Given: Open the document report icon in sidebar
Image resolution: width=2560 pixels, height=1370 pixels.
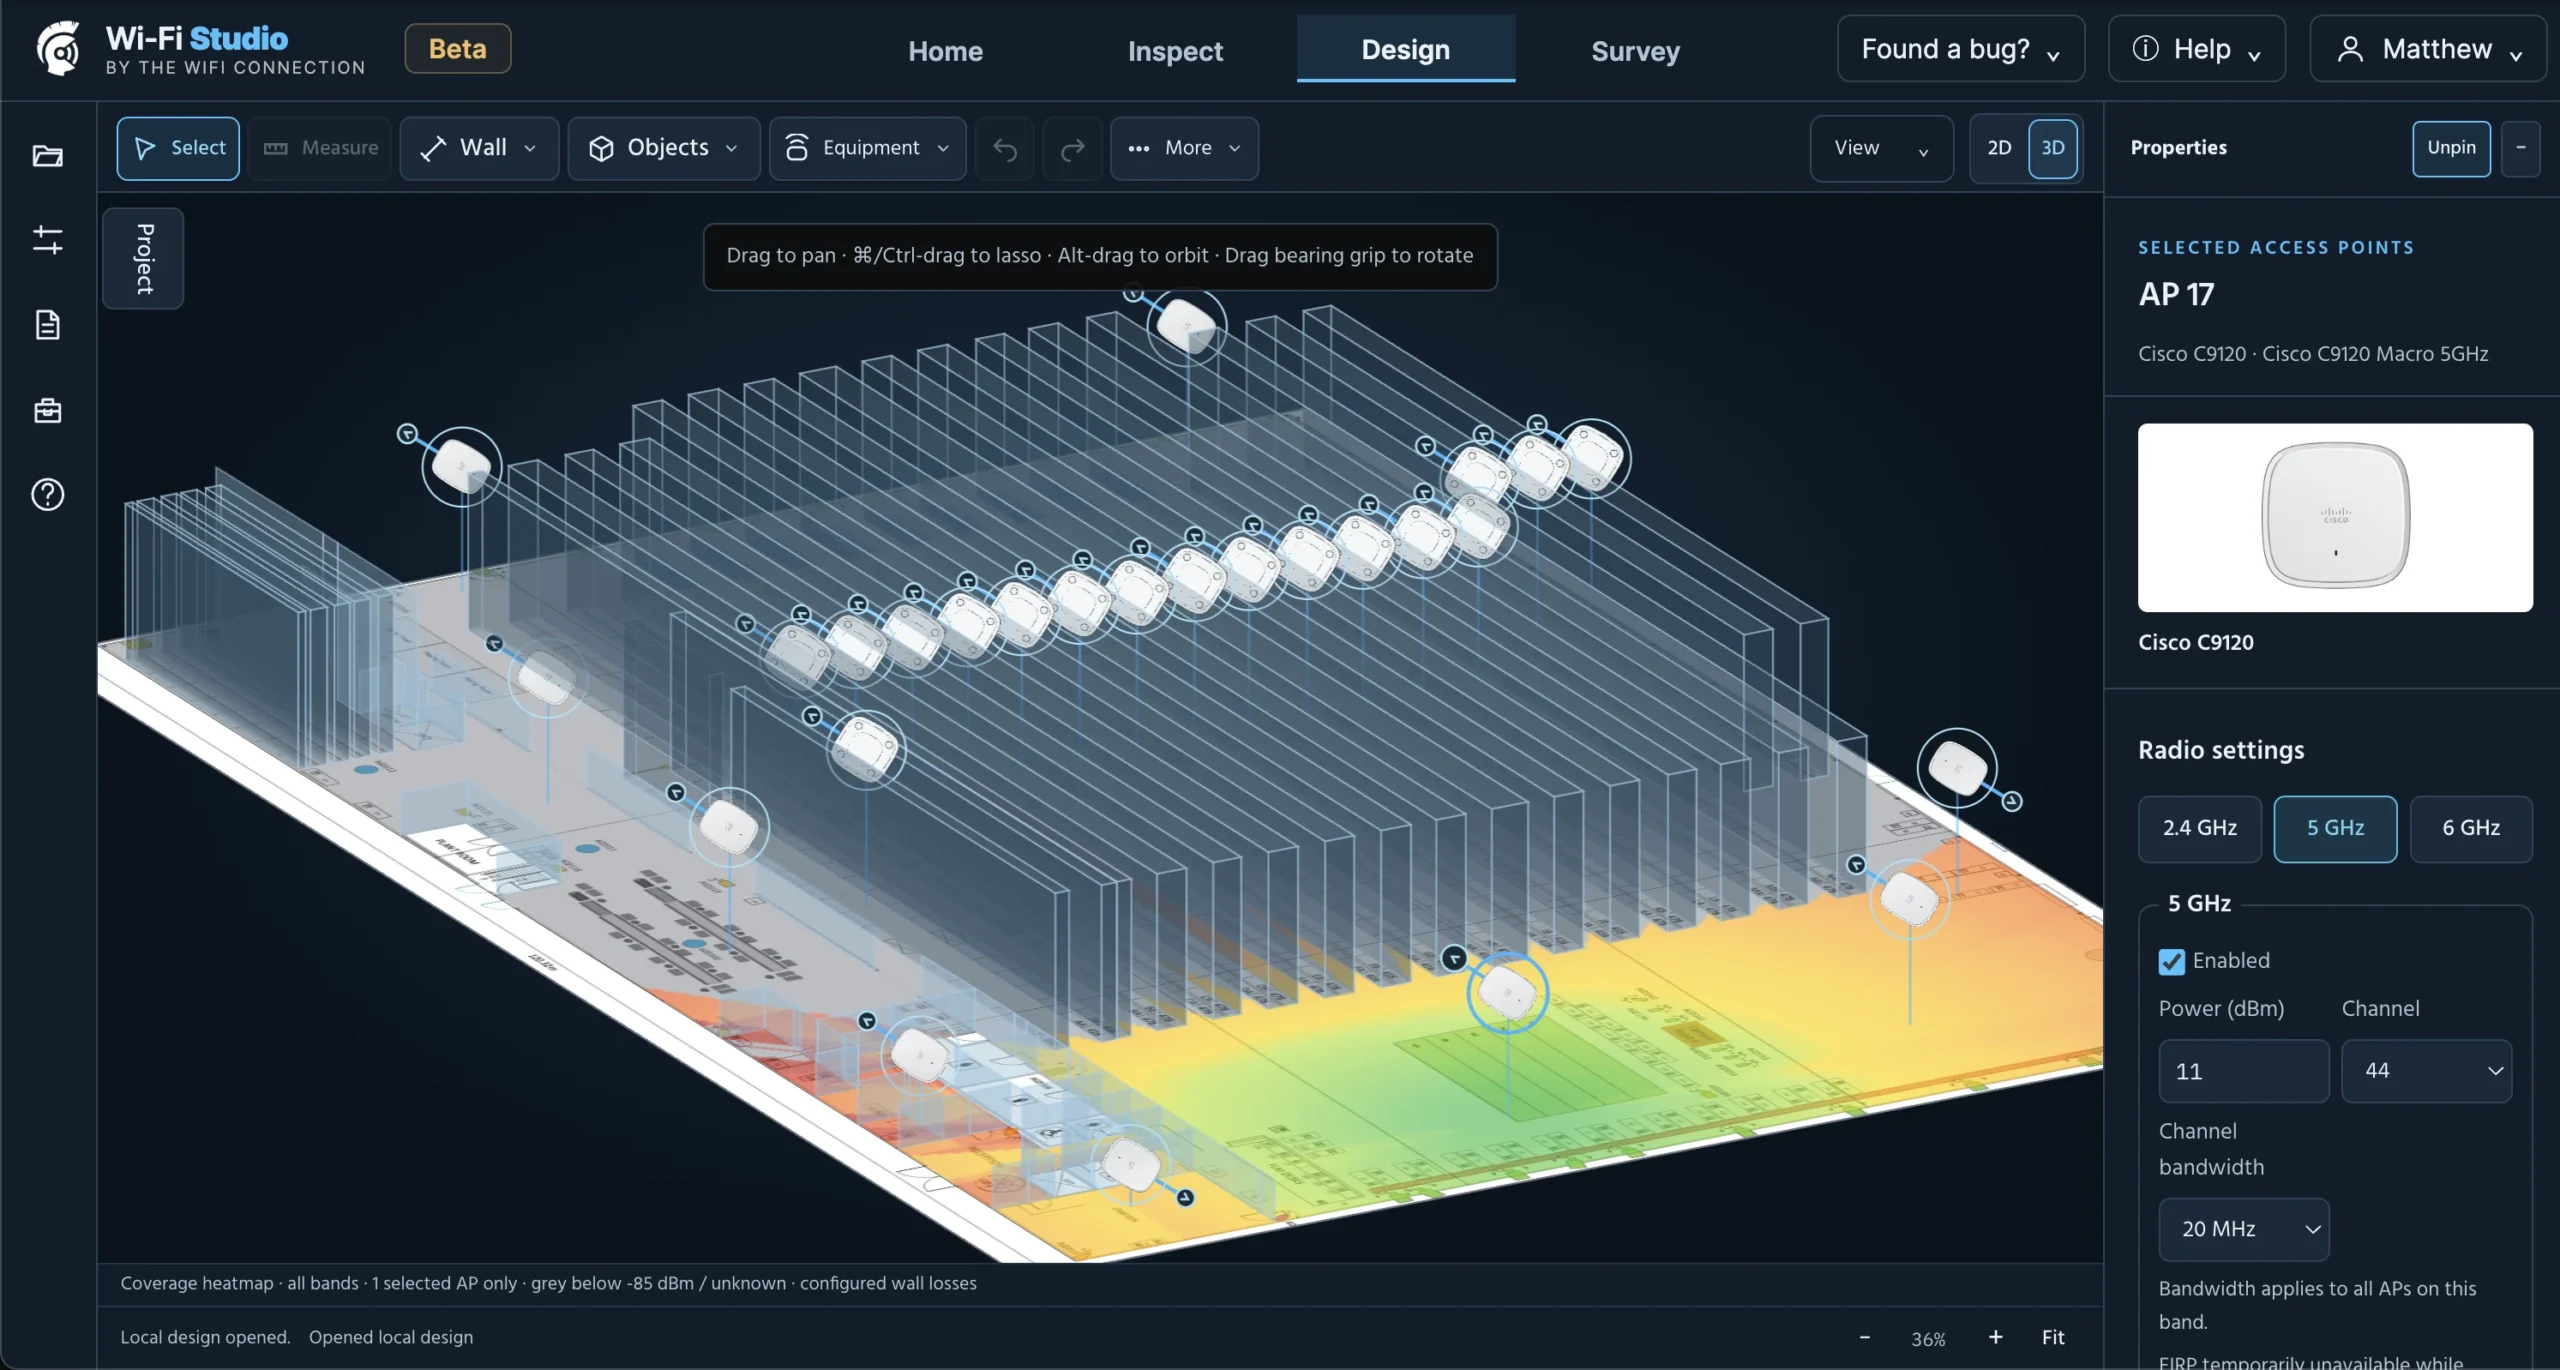Looking at the screenshot, I should point(47,325).
